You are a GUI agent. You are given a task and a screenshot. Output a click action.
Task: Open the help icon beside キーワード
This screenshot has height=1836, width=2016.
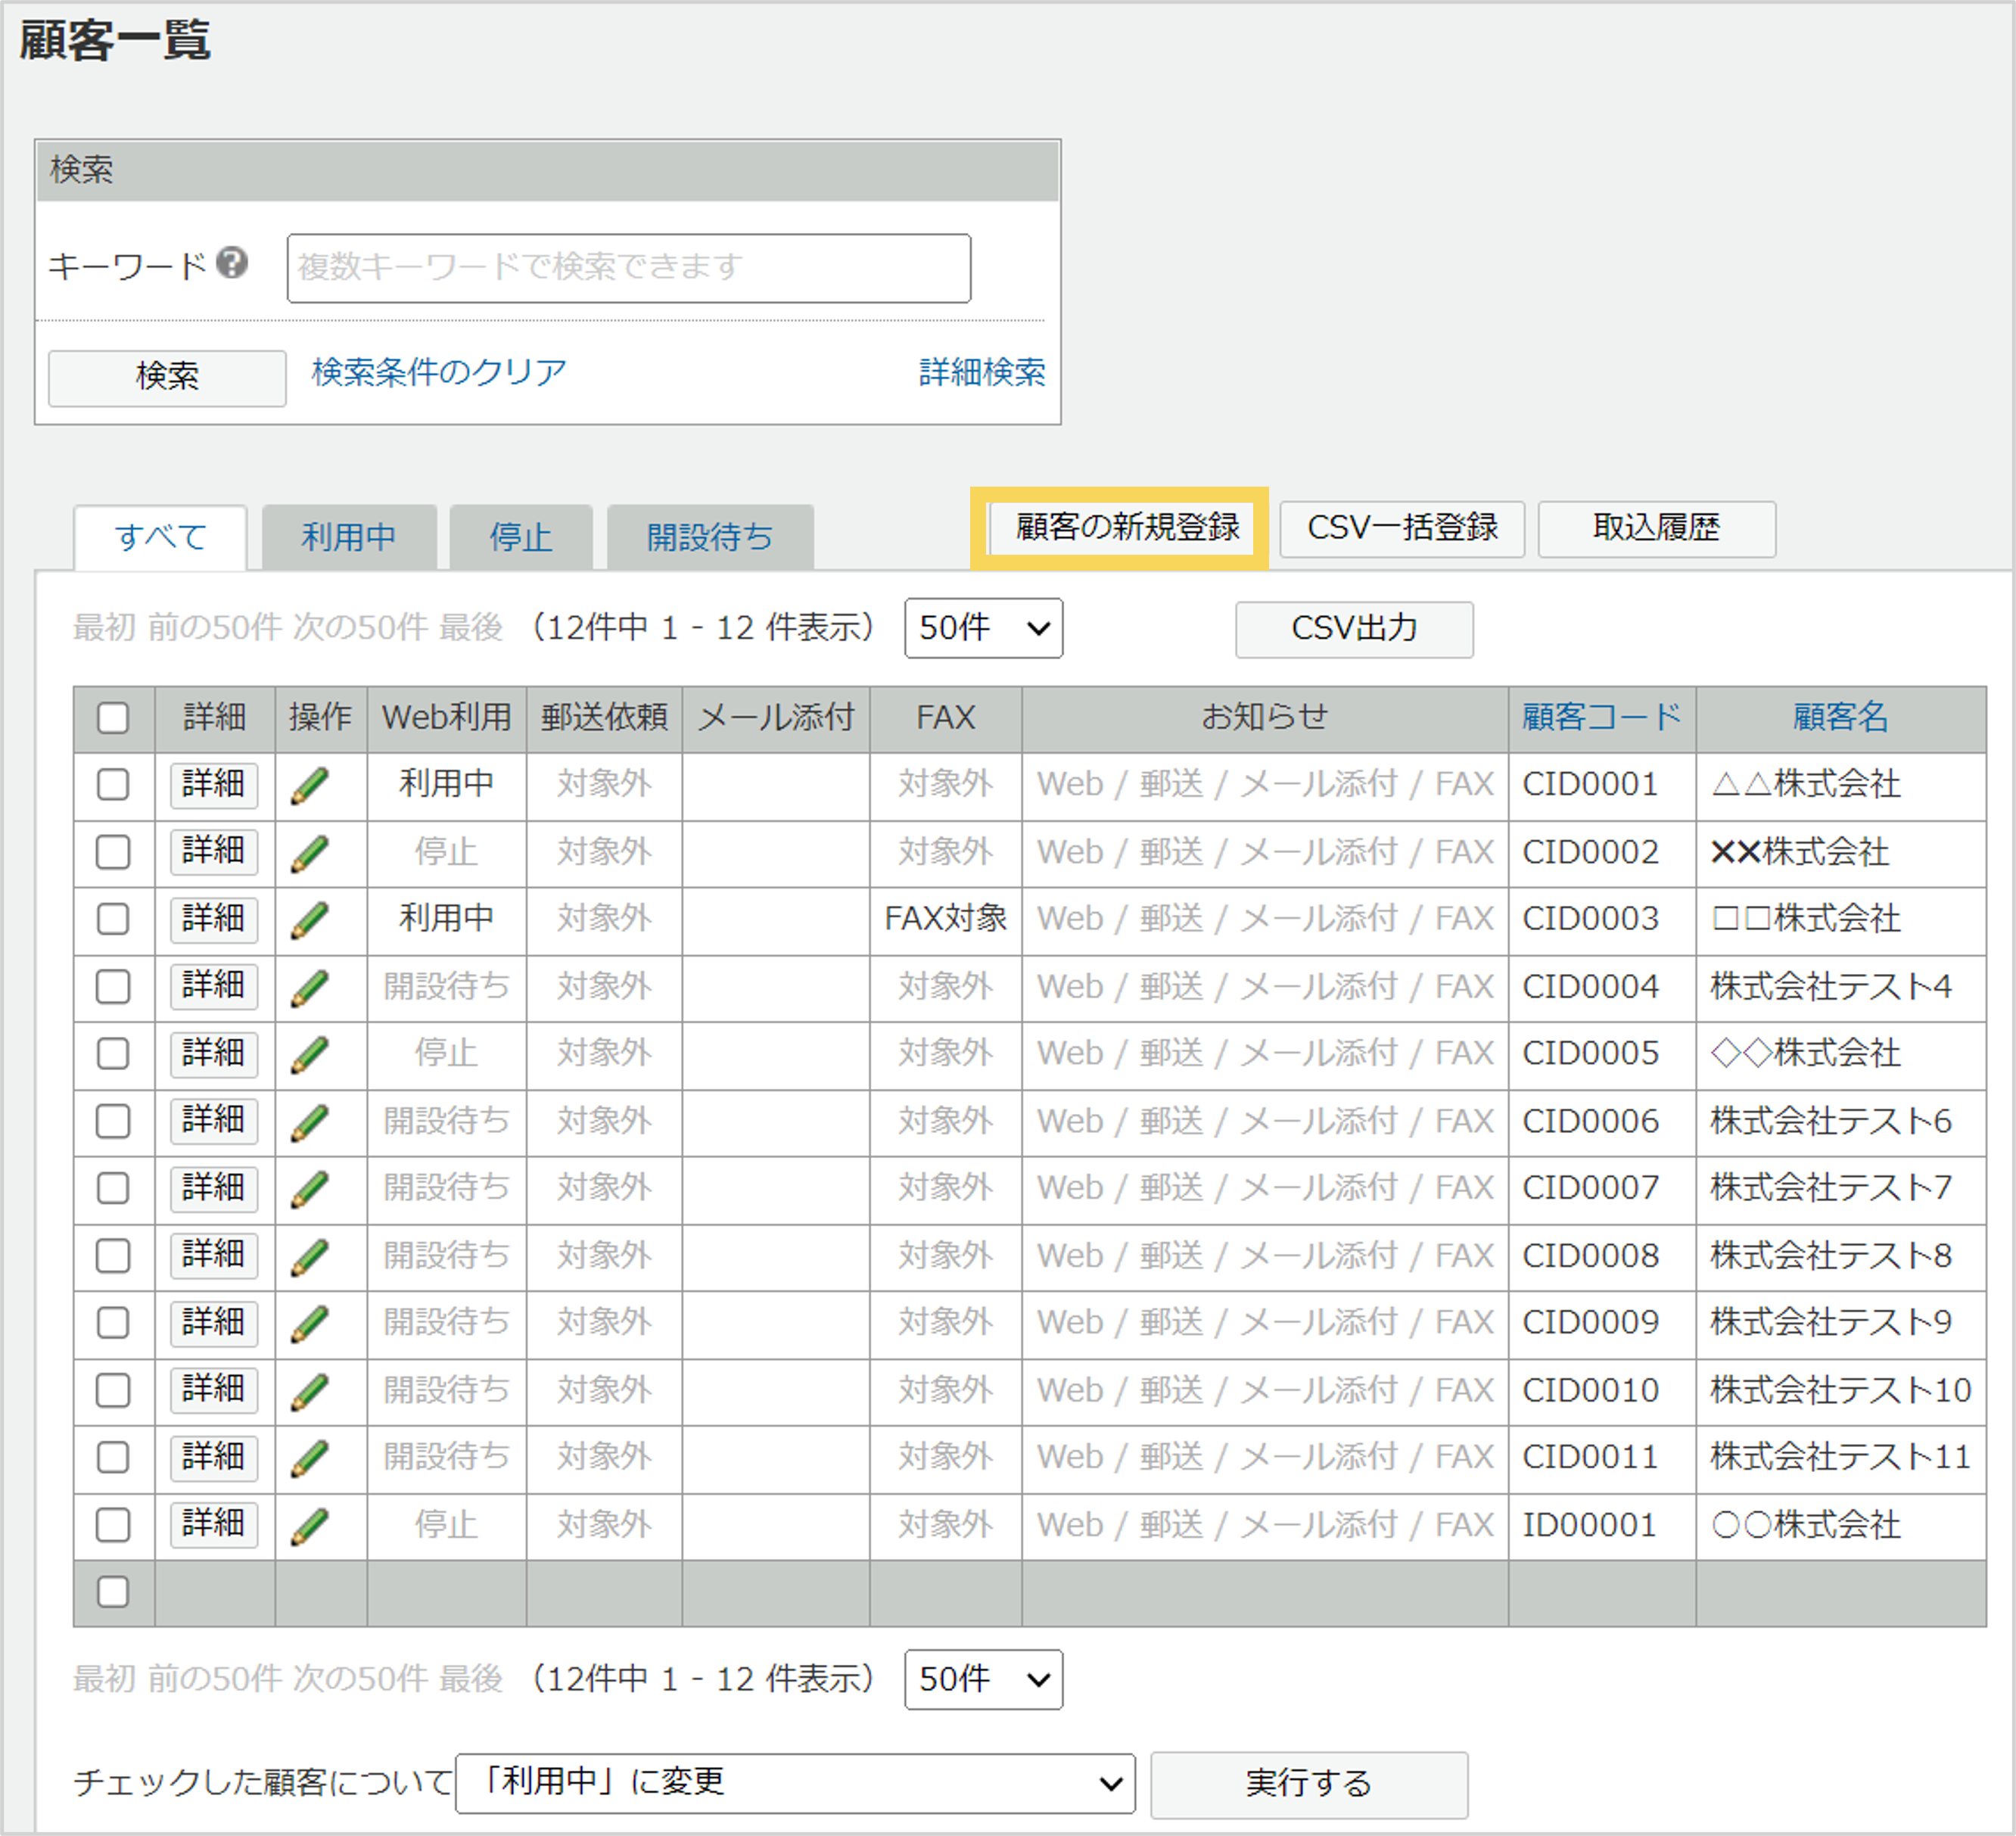point(232,264)
